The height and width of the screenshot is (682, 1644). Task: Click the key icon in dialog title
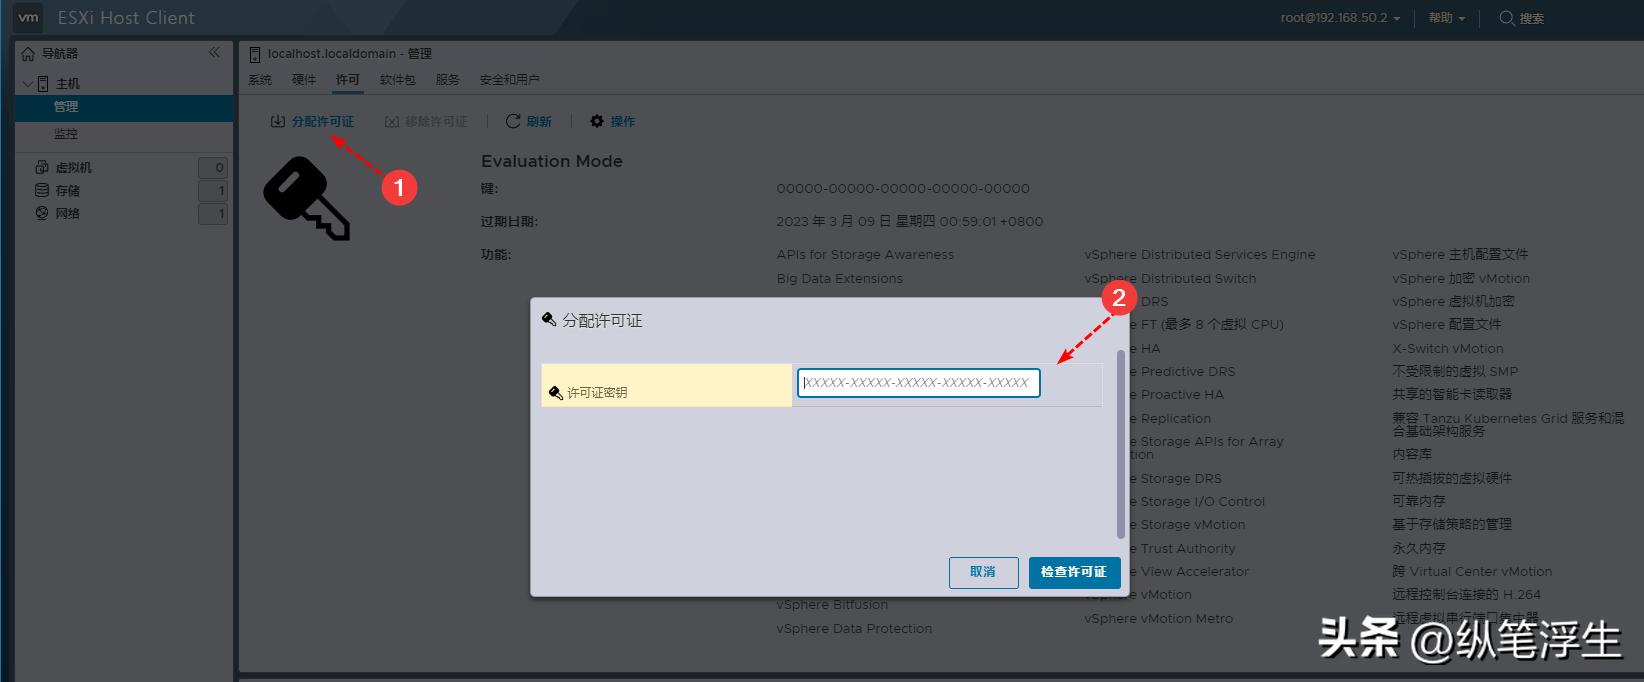[549, 320]
